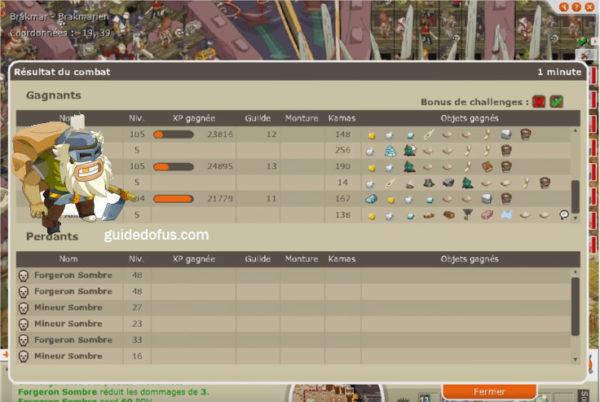Select the green ore in the 190 kamas row
Image resolution: width=600 pixels, height=402 pixels.
point(410,167)
